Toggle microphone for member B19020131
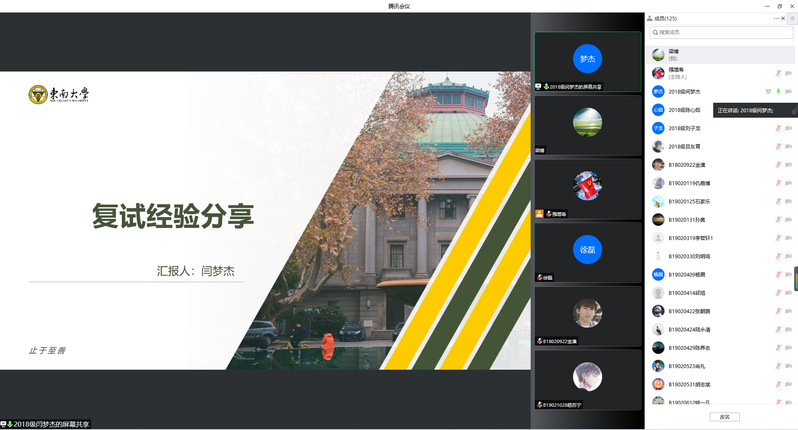This screenshot has height=430, width=798. [x=777, y=219]
